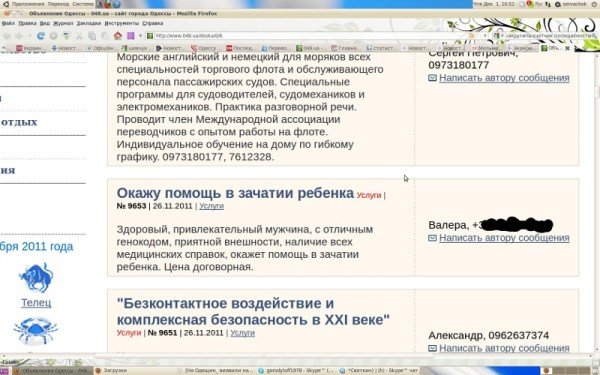The height and width of the screenshot is (375, 600).
Task: Open the Firefox launcher in top panel
Action: tap(108, 4)
